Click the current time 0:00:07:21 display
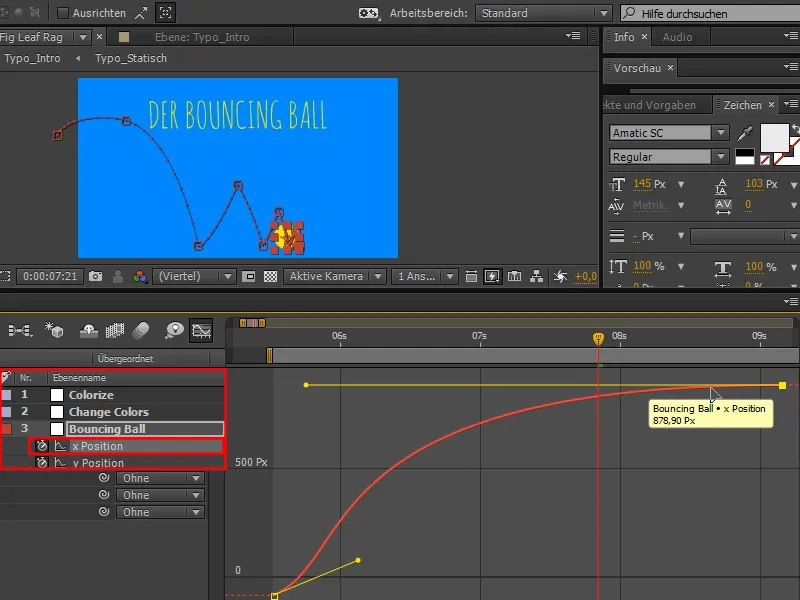The width and height of the screenshot is (800, 600). point(49,276)
